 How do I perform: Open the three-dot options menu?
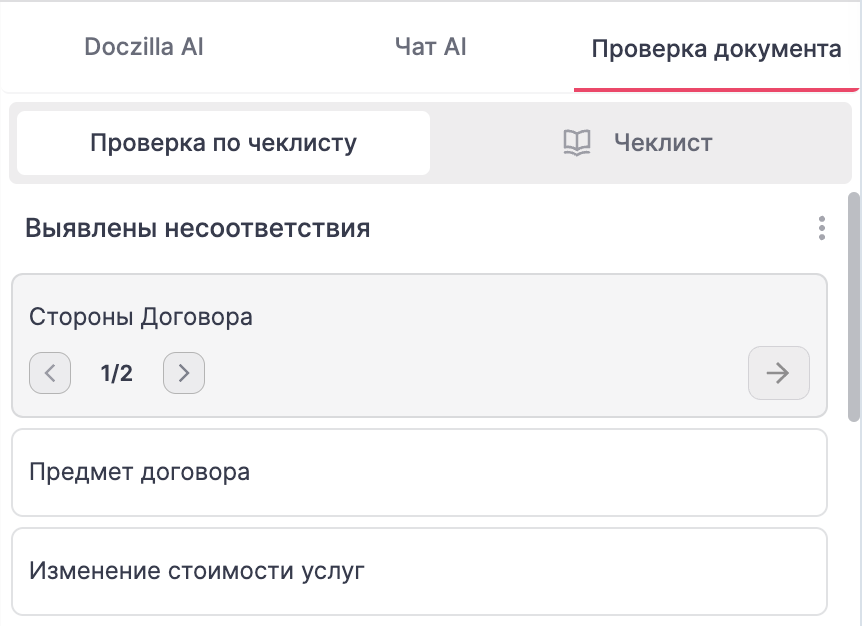pos(821,228)
